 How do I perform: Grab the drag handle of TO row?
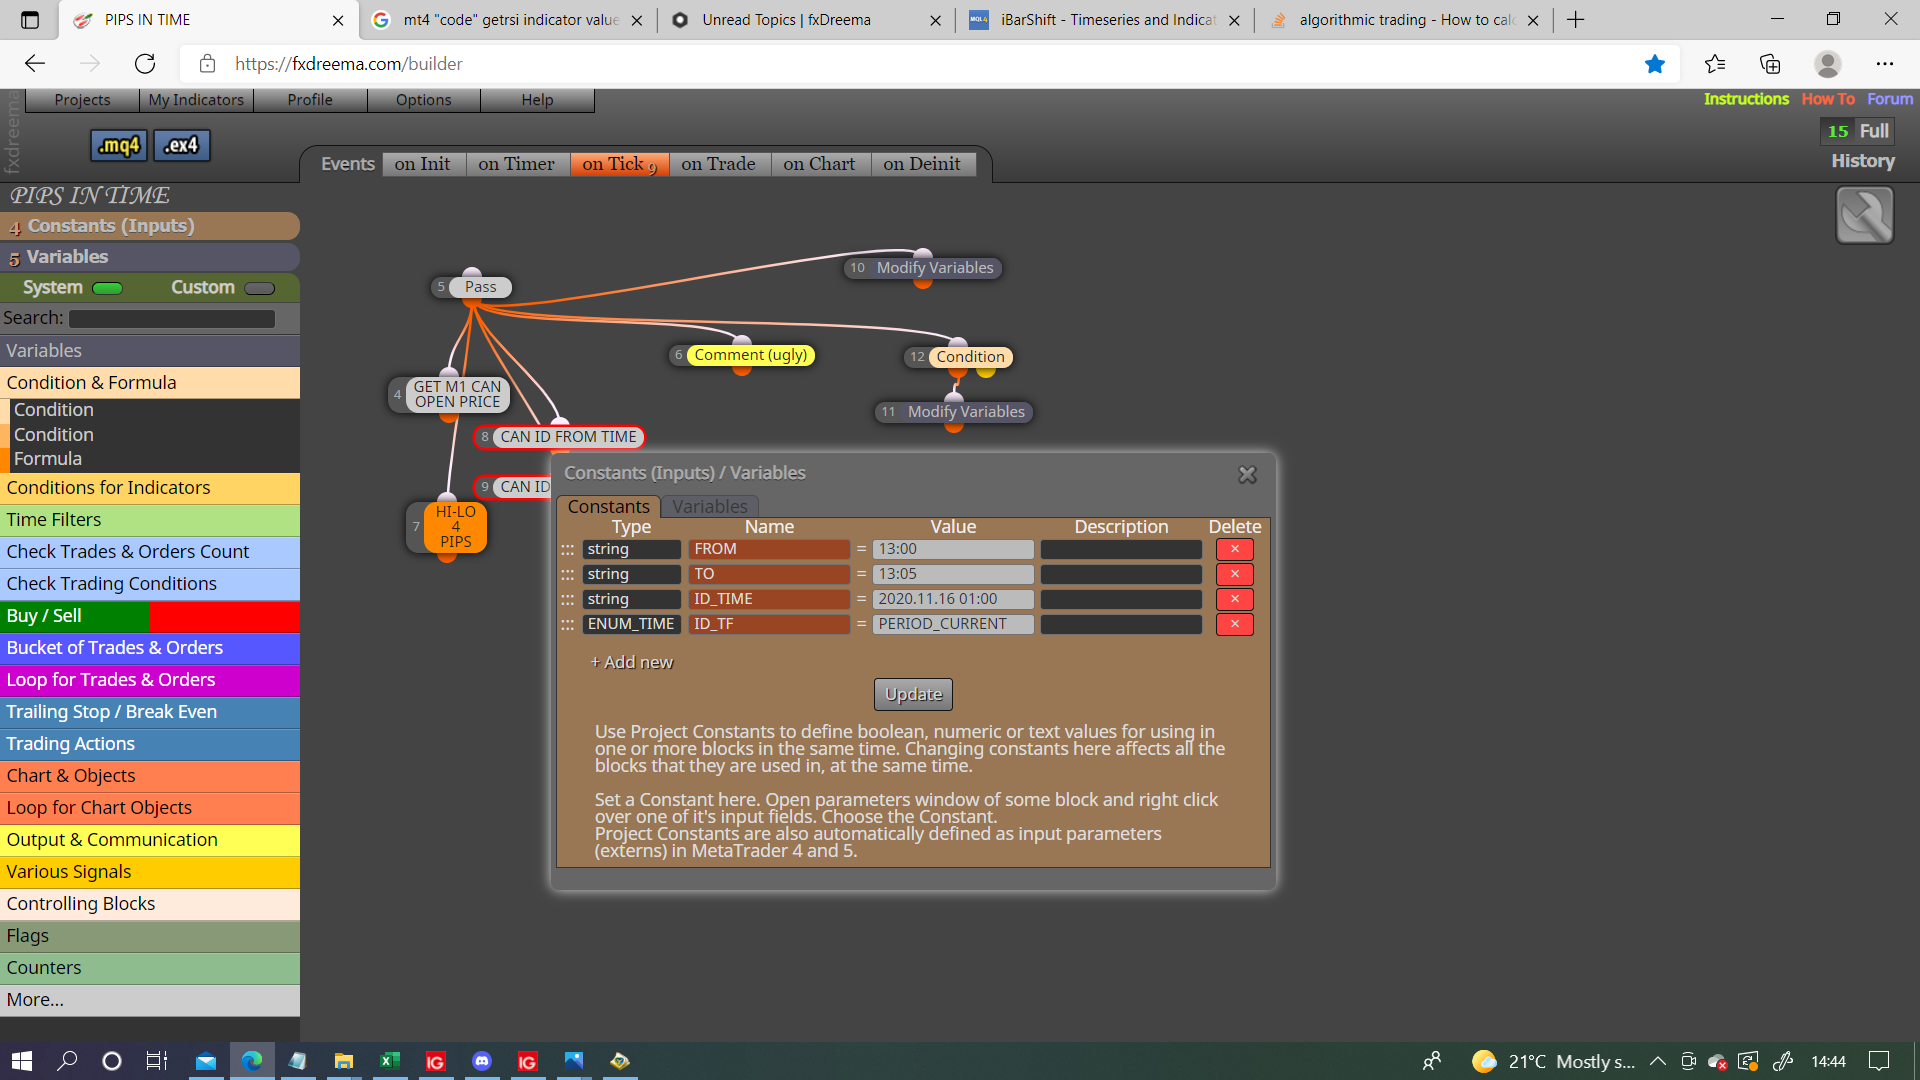coord(567,575)
